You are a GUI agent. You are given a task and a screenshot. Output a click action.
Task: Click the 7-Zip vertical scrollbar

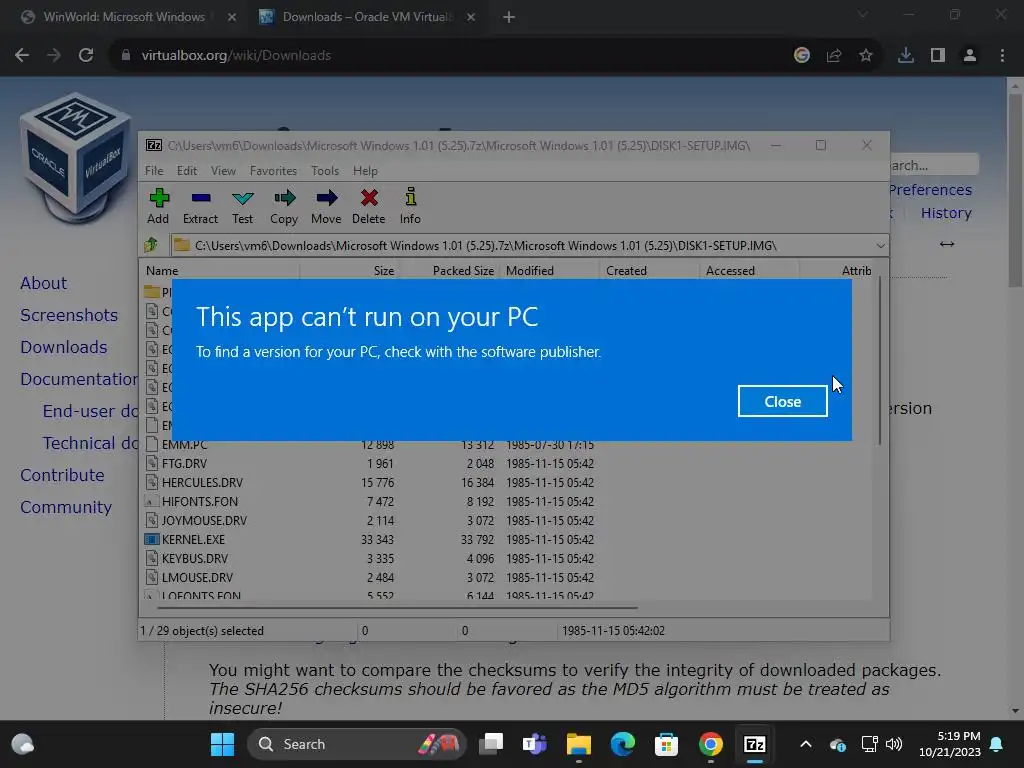(880, 359)
